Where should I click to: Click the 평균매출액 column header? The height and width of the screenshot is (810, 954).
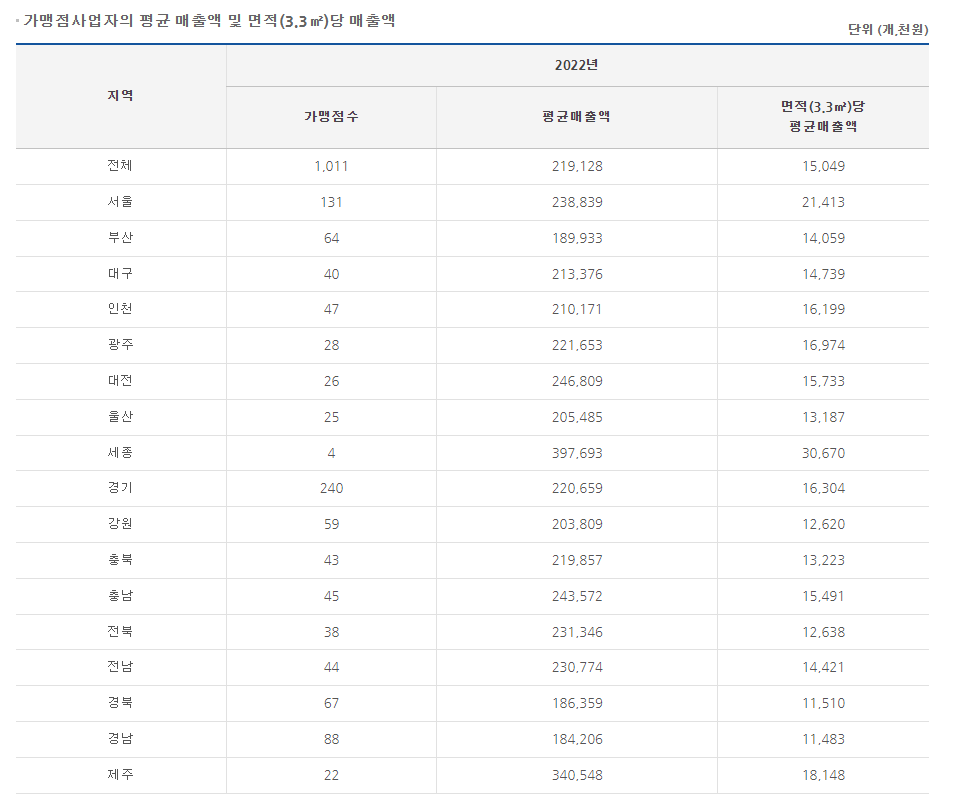[x=576, y=117]
